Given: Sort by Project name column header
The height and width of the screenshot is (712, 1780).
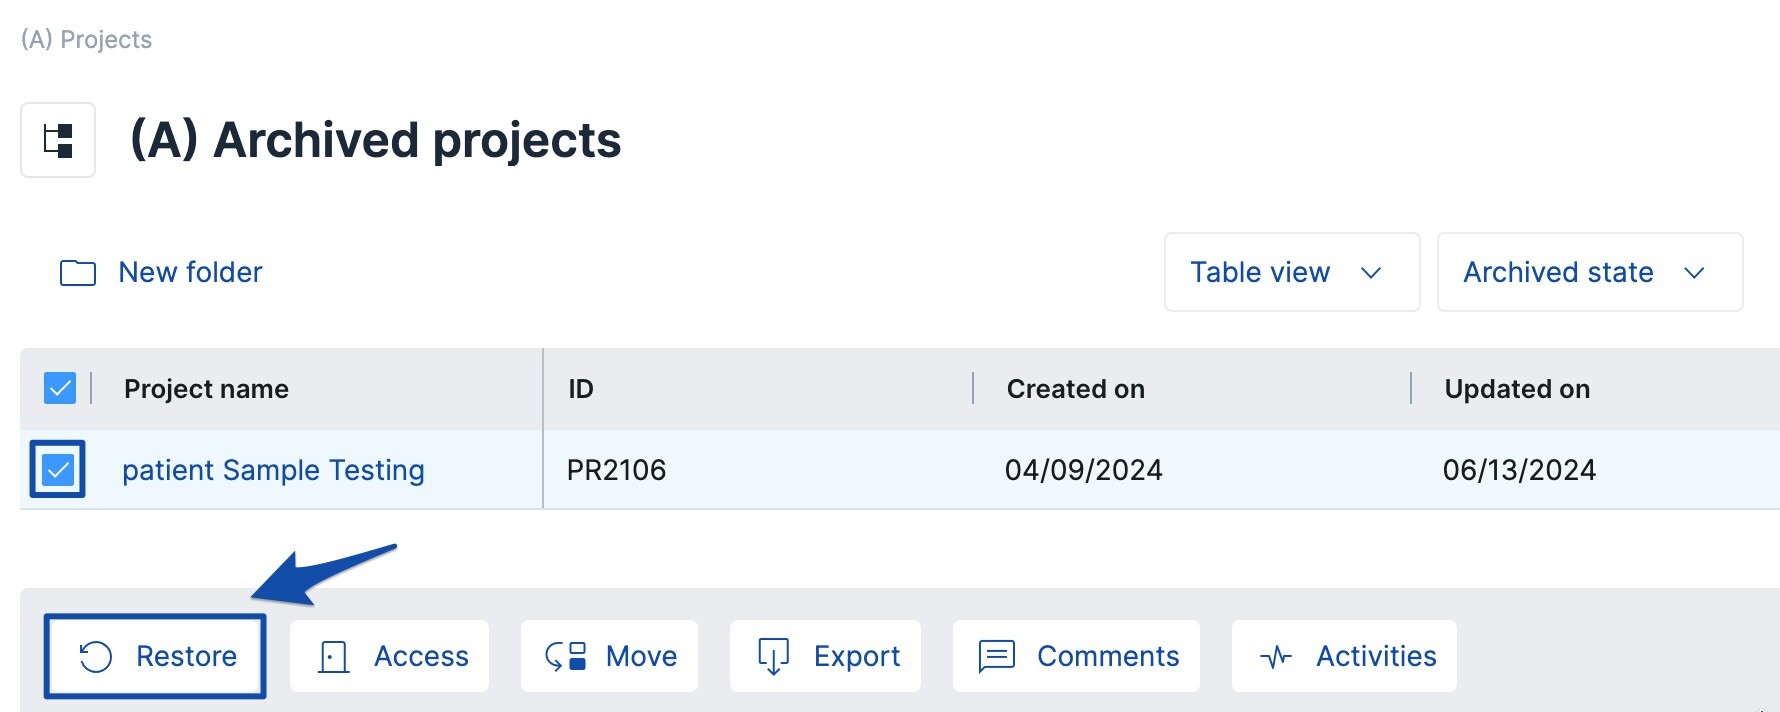Looking at the screenshot, I should (x=206, y=389).
